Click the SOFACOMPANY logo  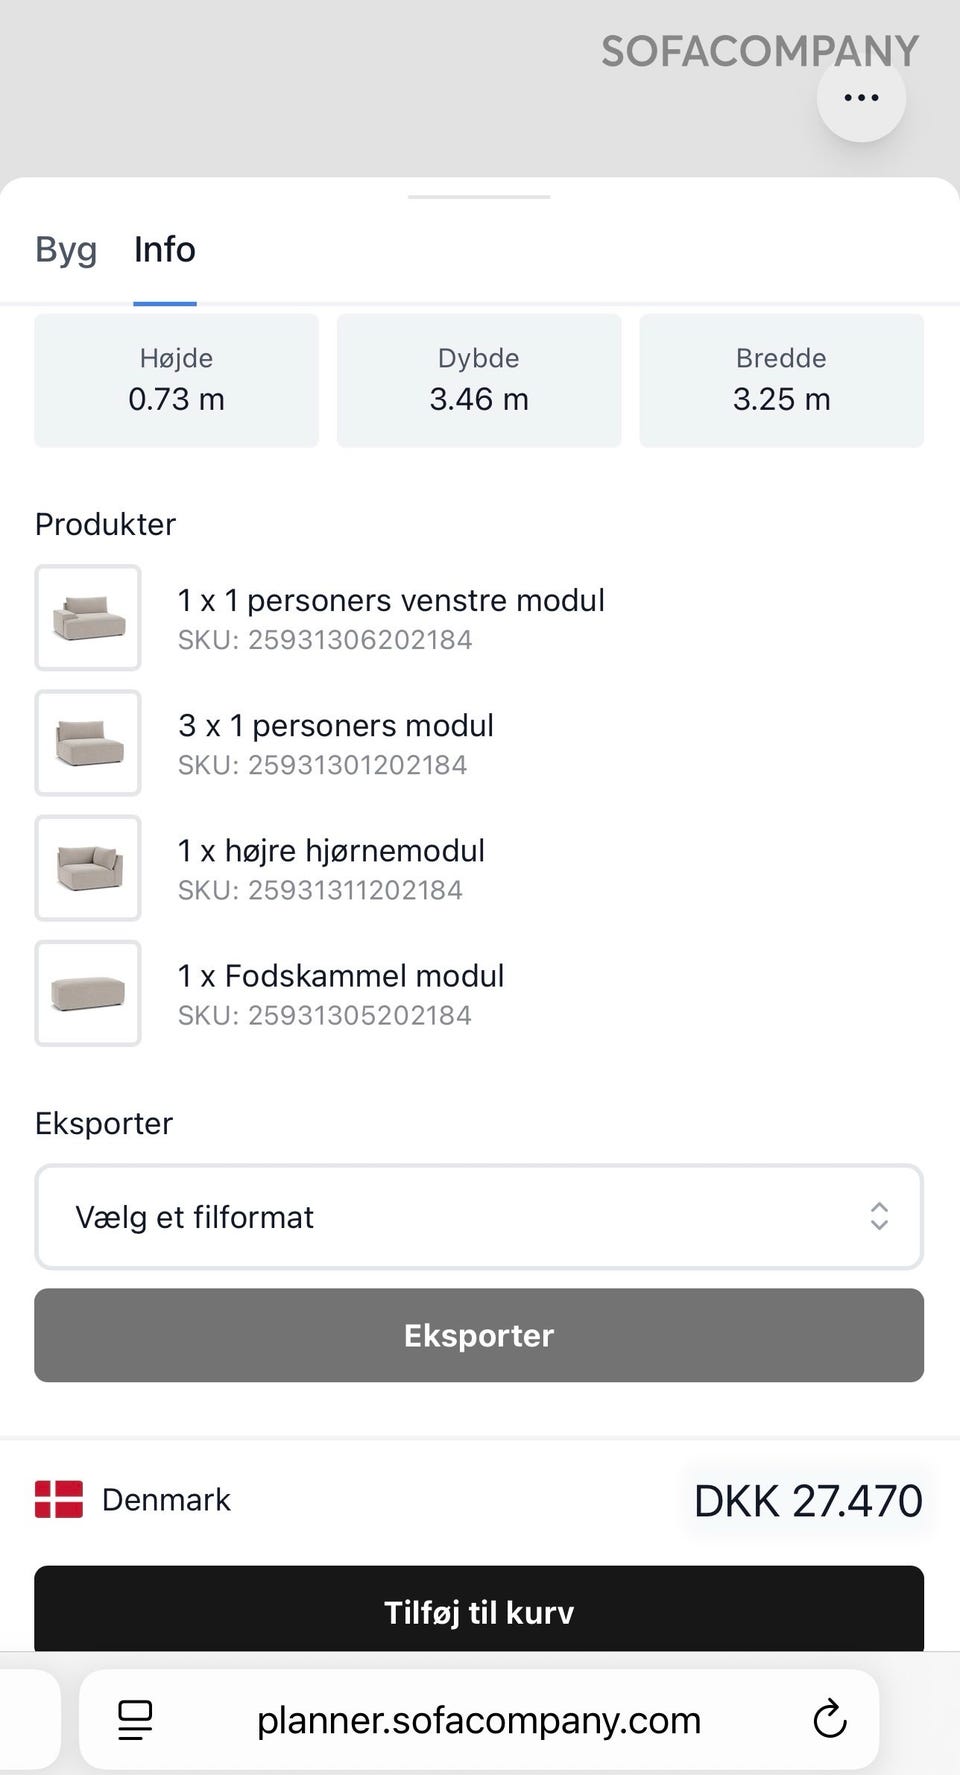click(x=760, y=51)
